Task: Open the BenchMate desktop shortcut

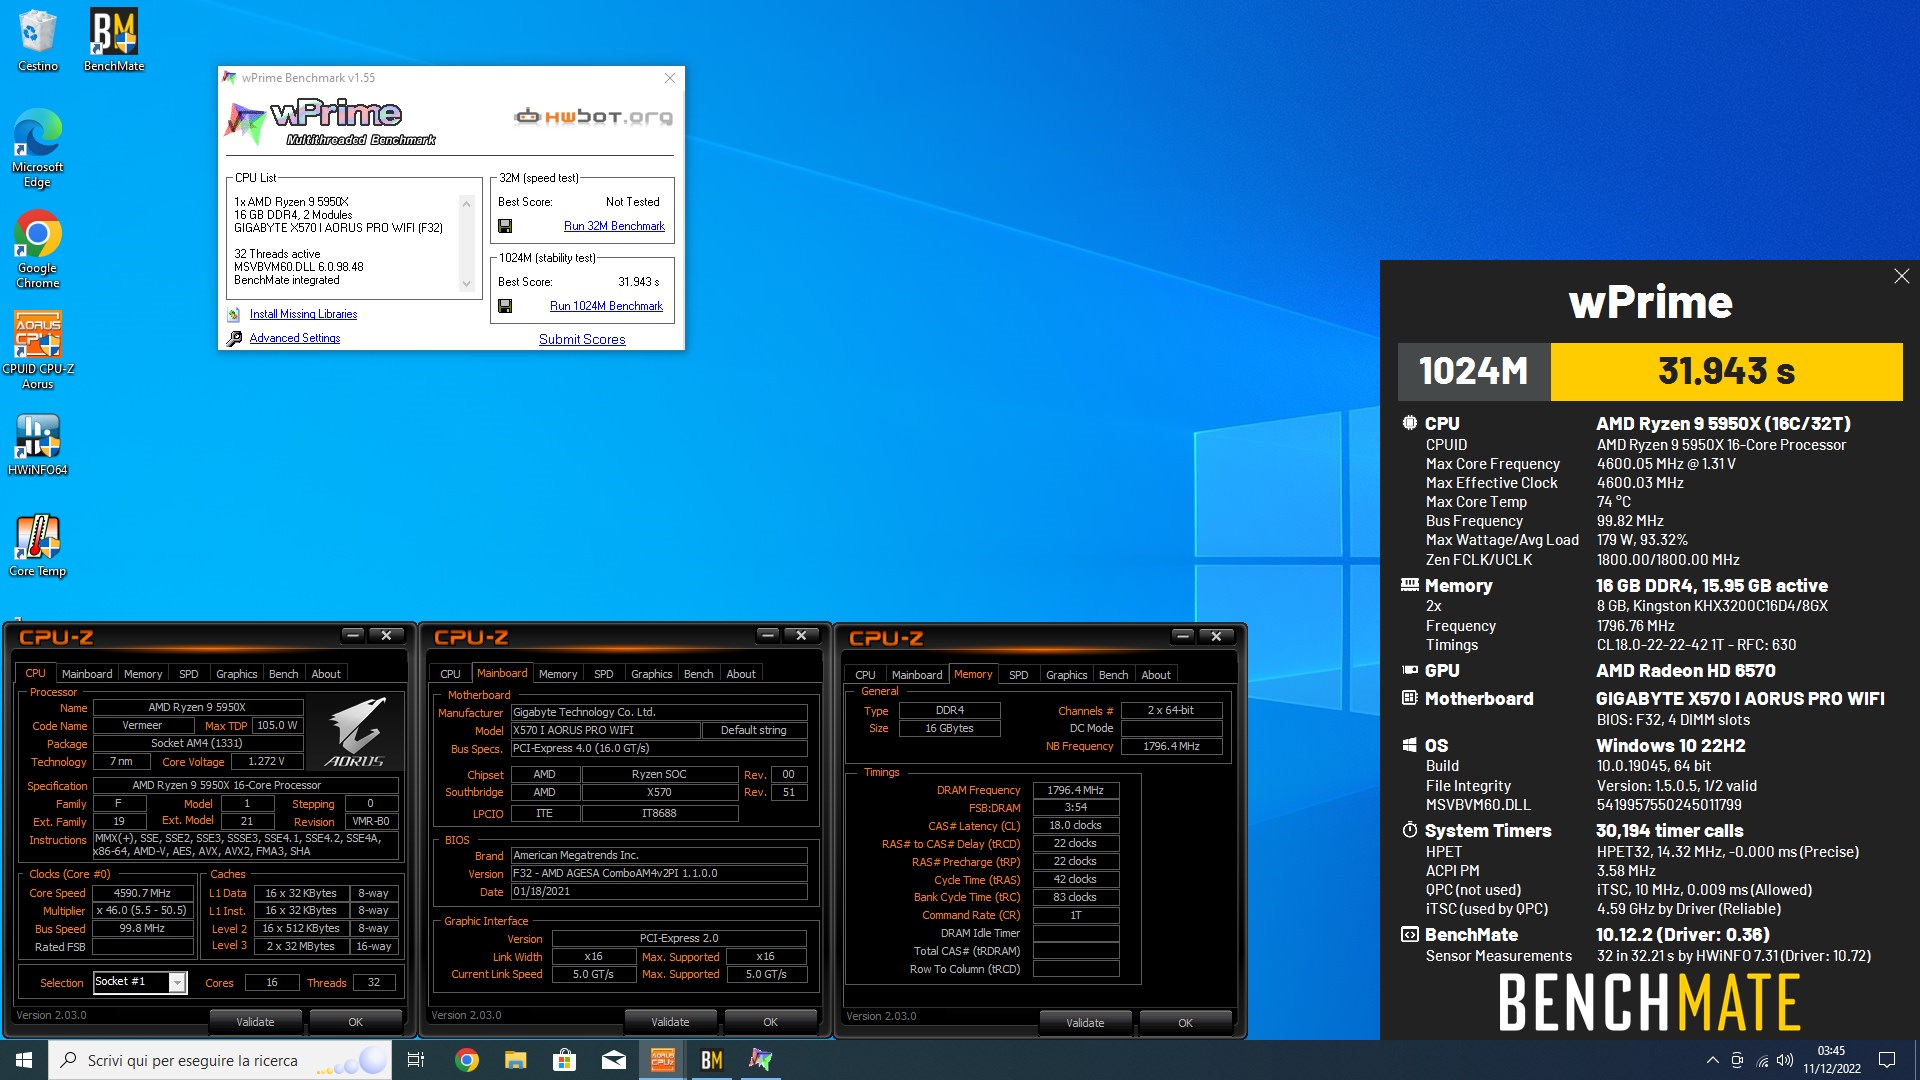Action: point(114,40)
